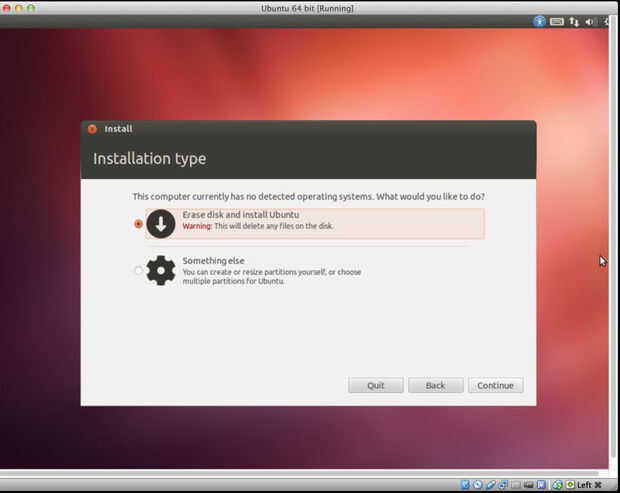Click 'You can create or resize partitions' description
This screenshot has width=620, height=493.
pos(272,276)
